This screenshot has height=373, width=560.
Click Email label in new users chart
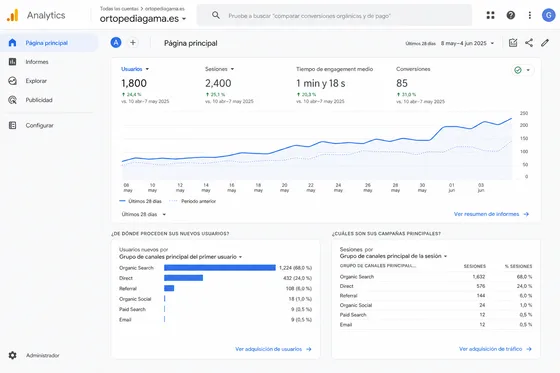click(125, 320)
